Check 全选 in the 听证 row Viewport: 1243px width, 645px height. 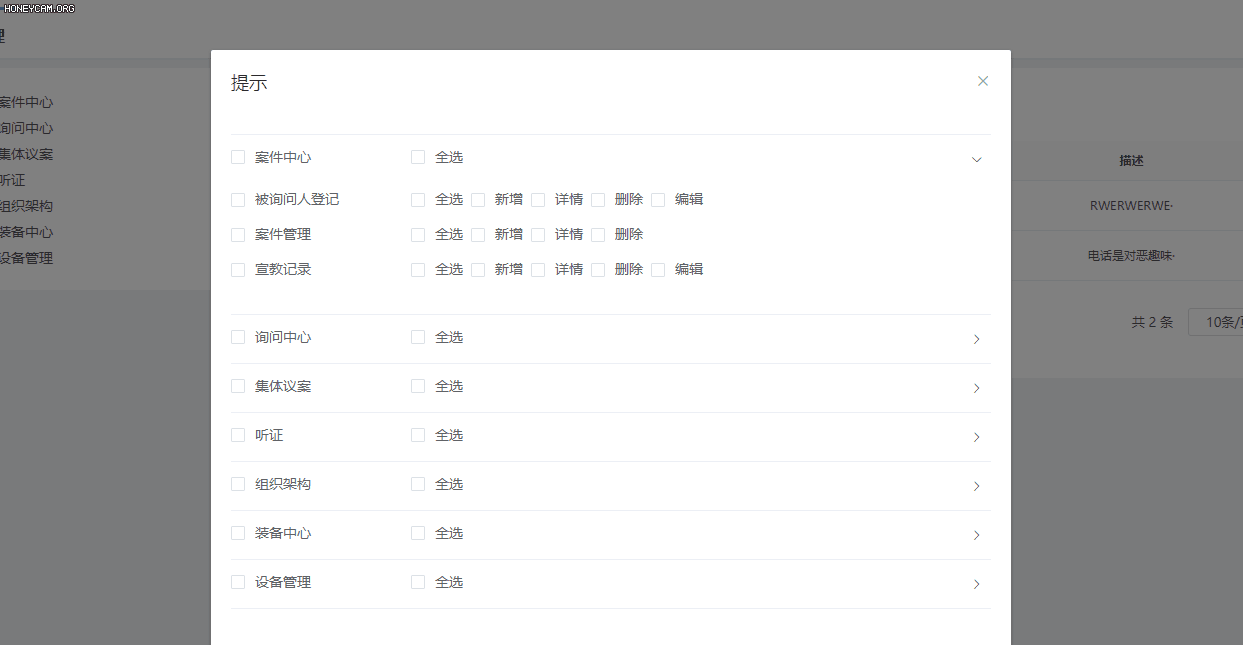(418, 435)
